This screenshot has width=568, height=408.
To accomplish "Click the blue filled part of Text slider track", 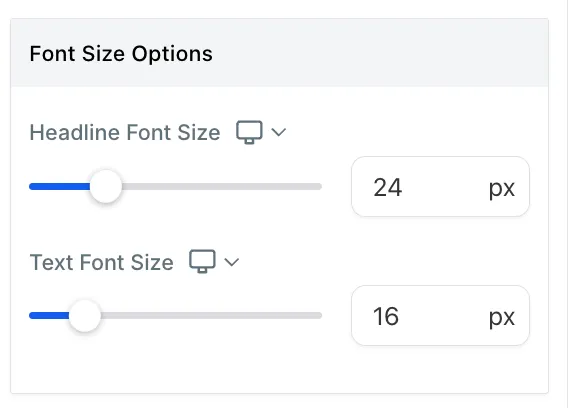I will (49, 315).
